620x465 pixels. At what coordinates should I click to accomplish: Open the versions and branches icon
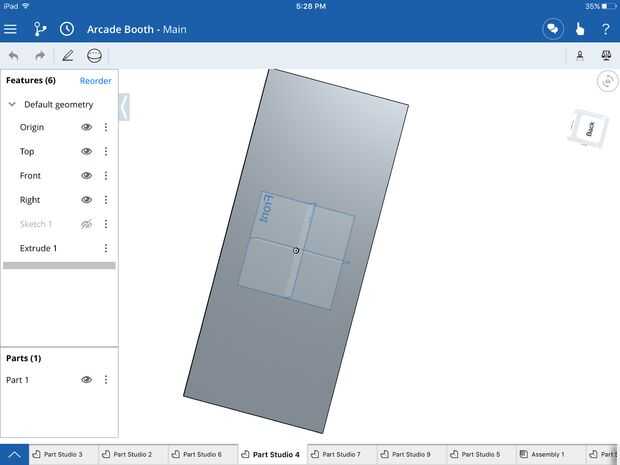click(x=39, y=29)
